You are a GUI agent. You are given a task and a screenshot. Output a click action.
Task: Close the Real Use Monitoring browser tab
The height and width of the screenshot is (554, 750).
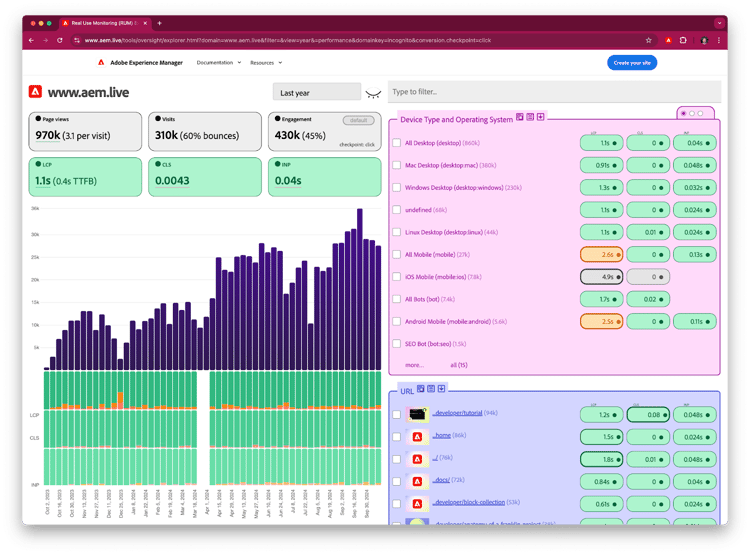click(145, 23)
